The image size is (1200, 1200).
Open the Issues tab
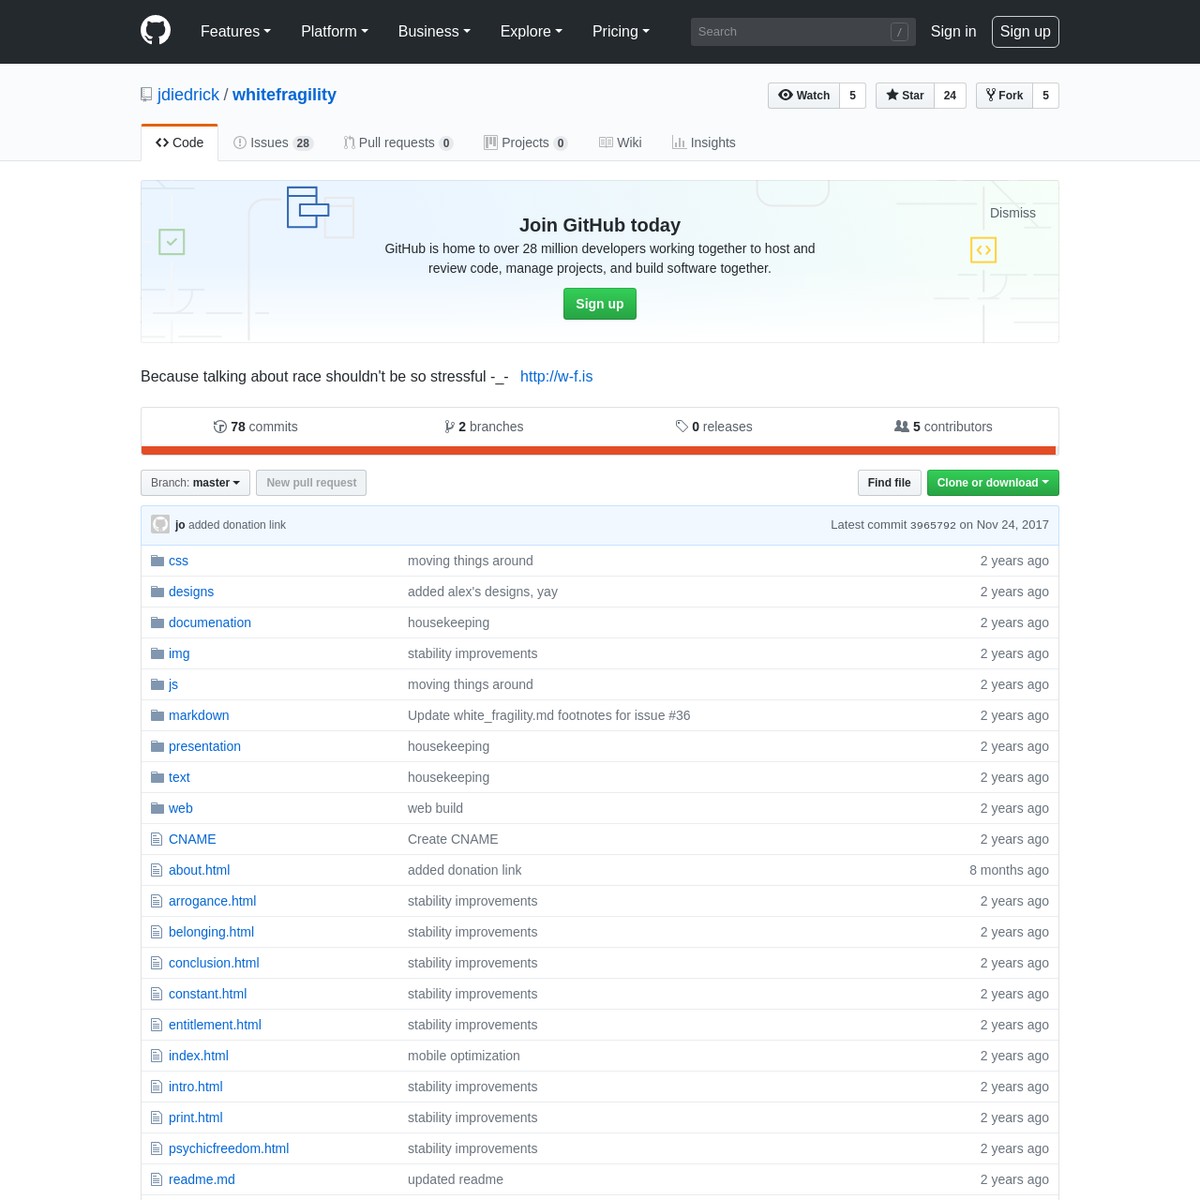pos(273,143)
